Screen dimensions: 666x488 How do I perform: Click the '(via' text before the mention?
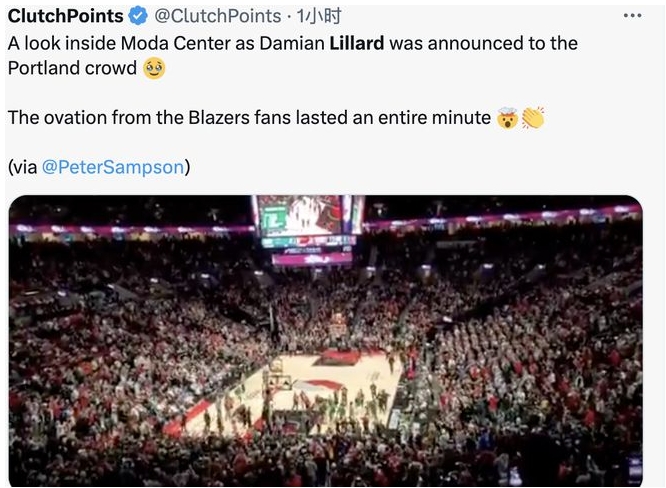coord(22,167)
